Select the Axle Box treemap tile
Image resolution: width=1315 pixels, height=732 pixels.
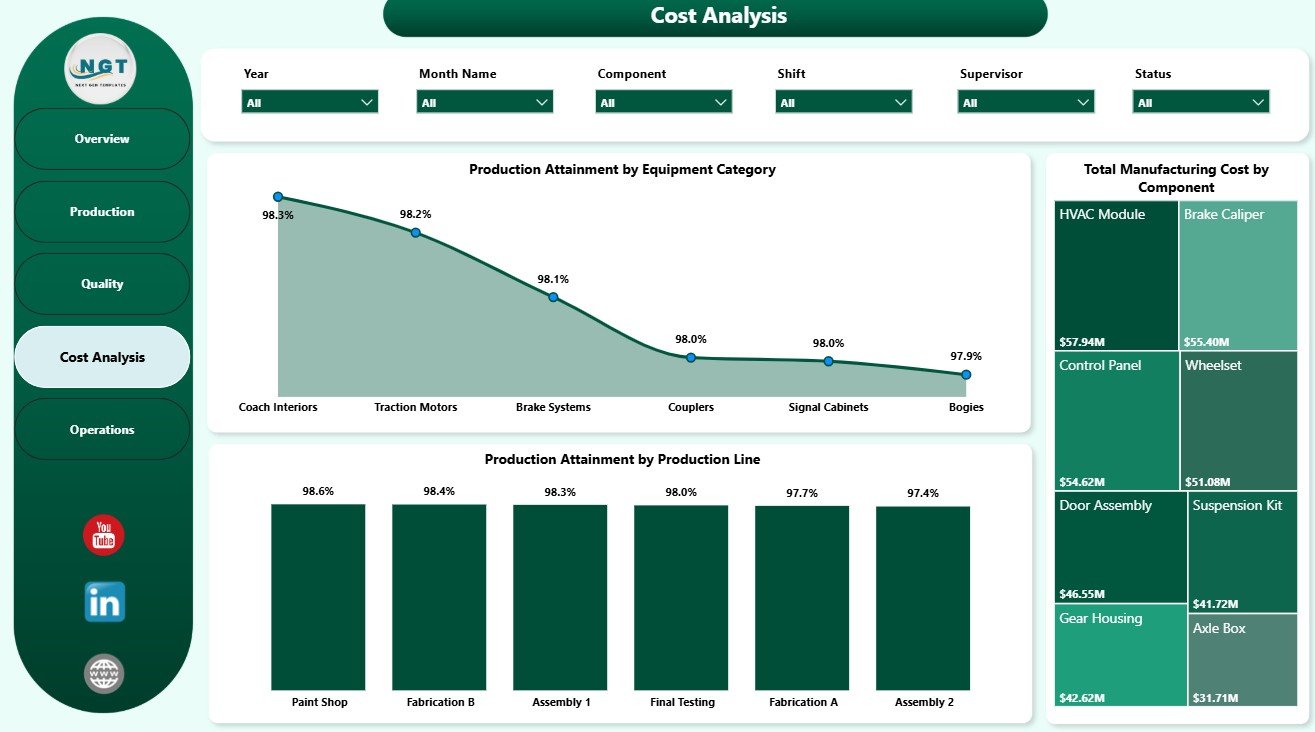coord(1243,661)
